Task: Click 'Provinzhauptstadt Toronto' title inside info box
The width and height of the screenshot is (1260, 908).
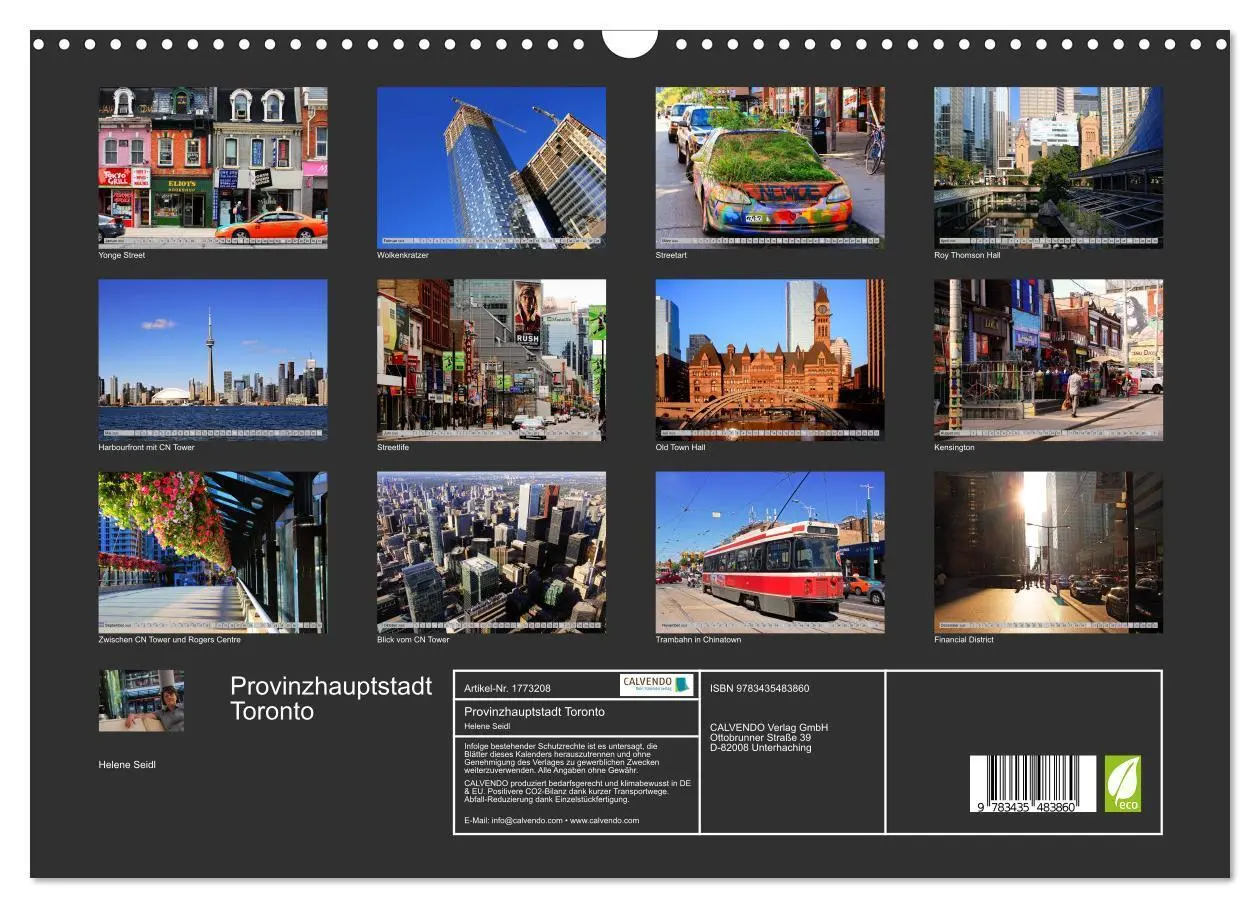Action: [x=535, y=712]
